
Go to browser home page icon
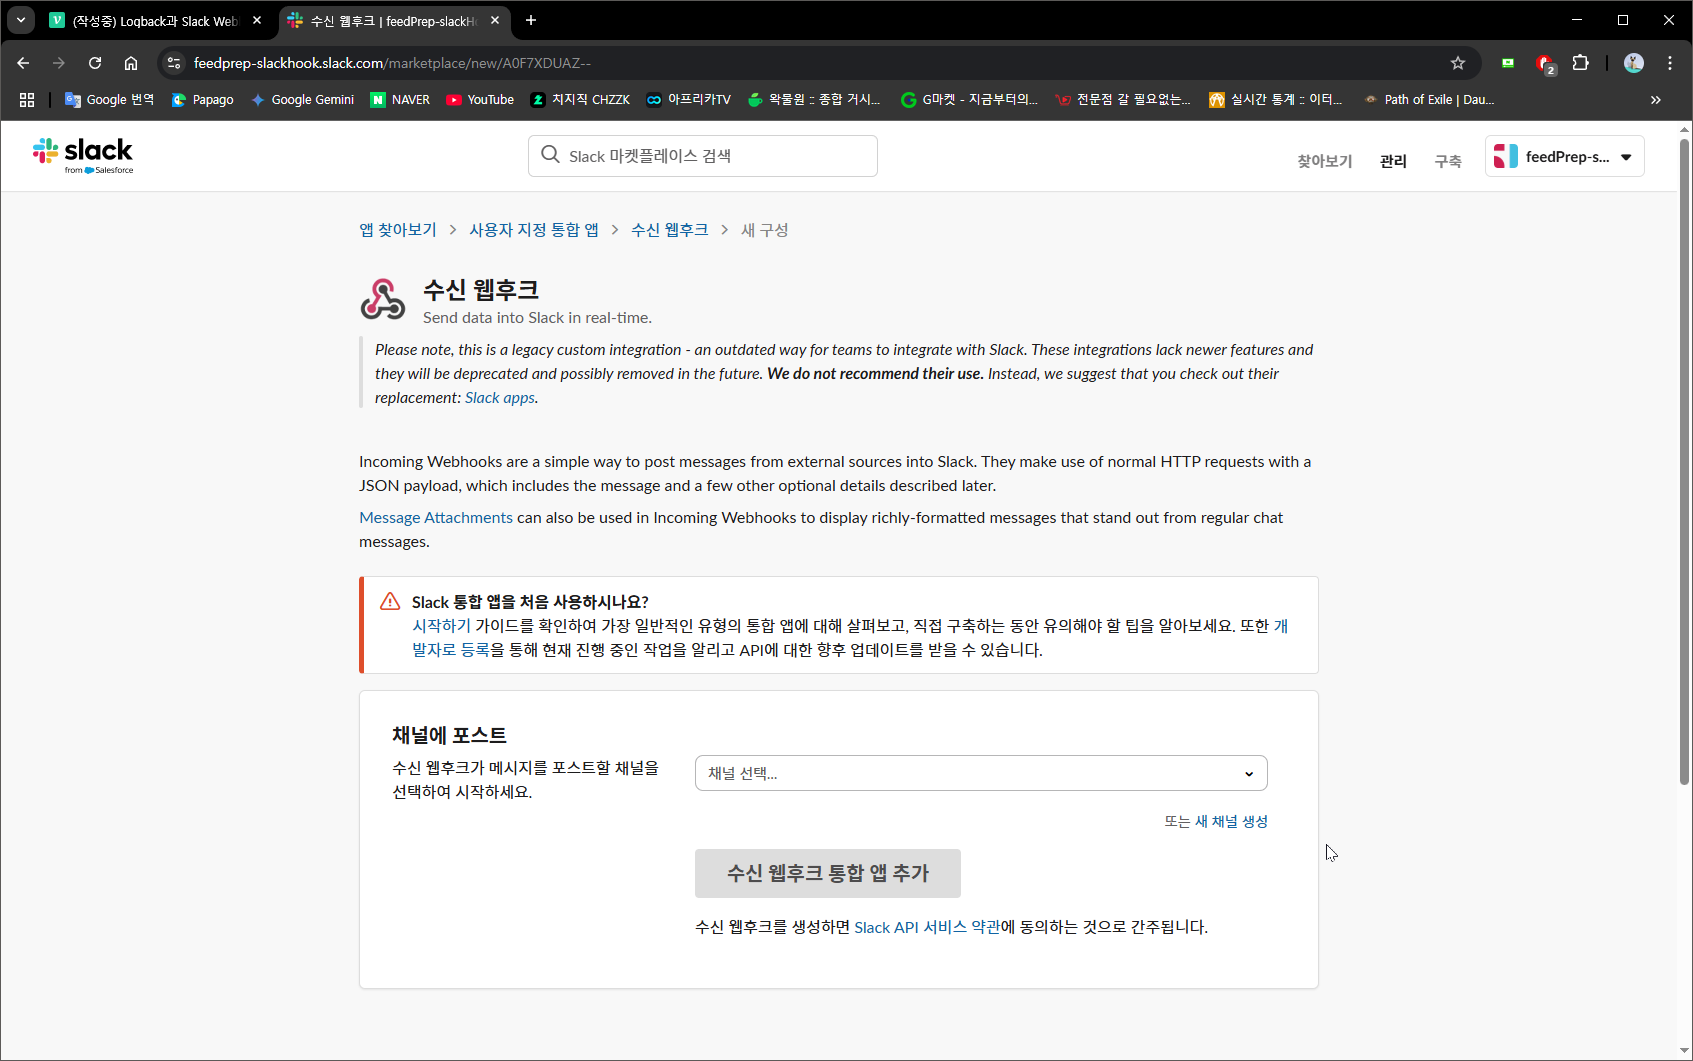click(131, 63)
